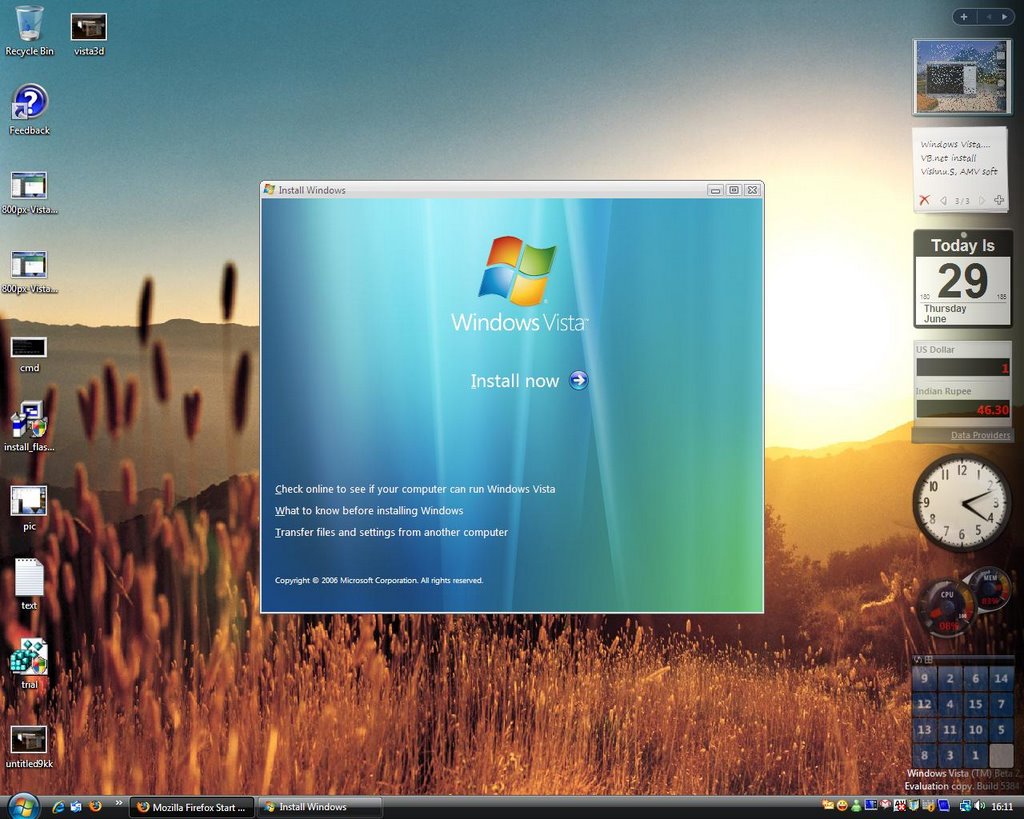The width and height of the screenshot is (1024, 819).
Task: Click the Windows Start orb
Action: click(x=23, y=807)
